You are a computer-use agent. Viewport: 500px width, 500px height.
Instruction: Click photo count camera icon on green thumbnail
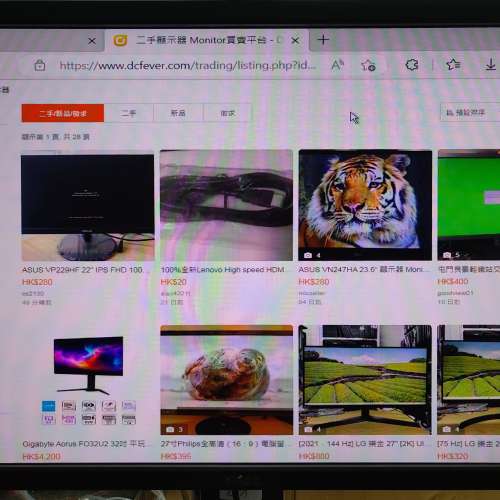tap(447, 255)
